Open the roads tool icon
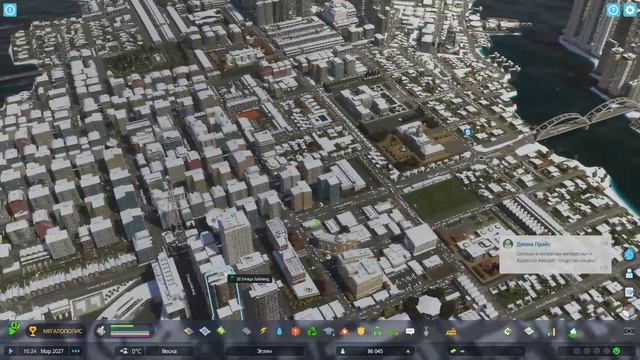The width and height of the screenshot is (640, 360). pyautogui.click(x=246, y=331)
